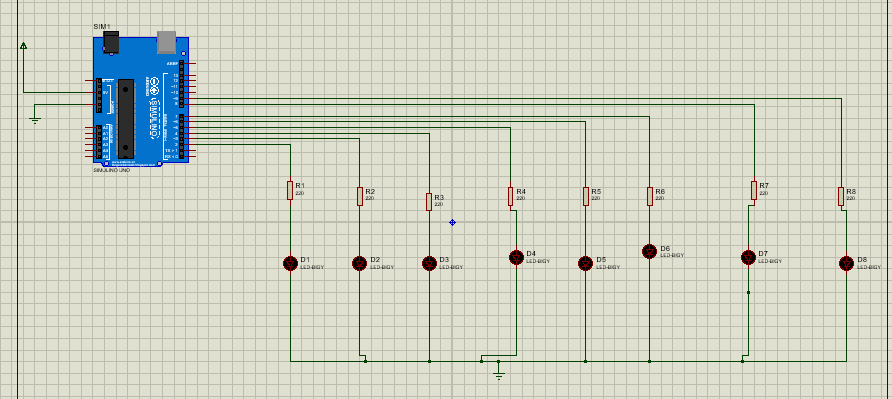
Task: Select LED D2 symbol
Action: click(360, 264)
